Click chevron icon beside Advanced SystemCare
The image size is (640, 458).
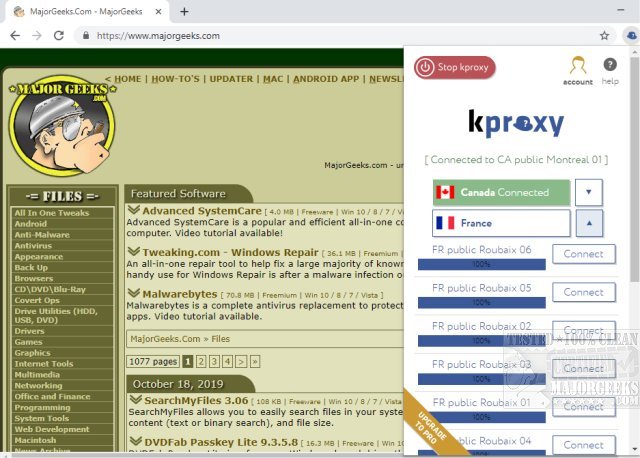pyautogui.click(x=133, y=210)
